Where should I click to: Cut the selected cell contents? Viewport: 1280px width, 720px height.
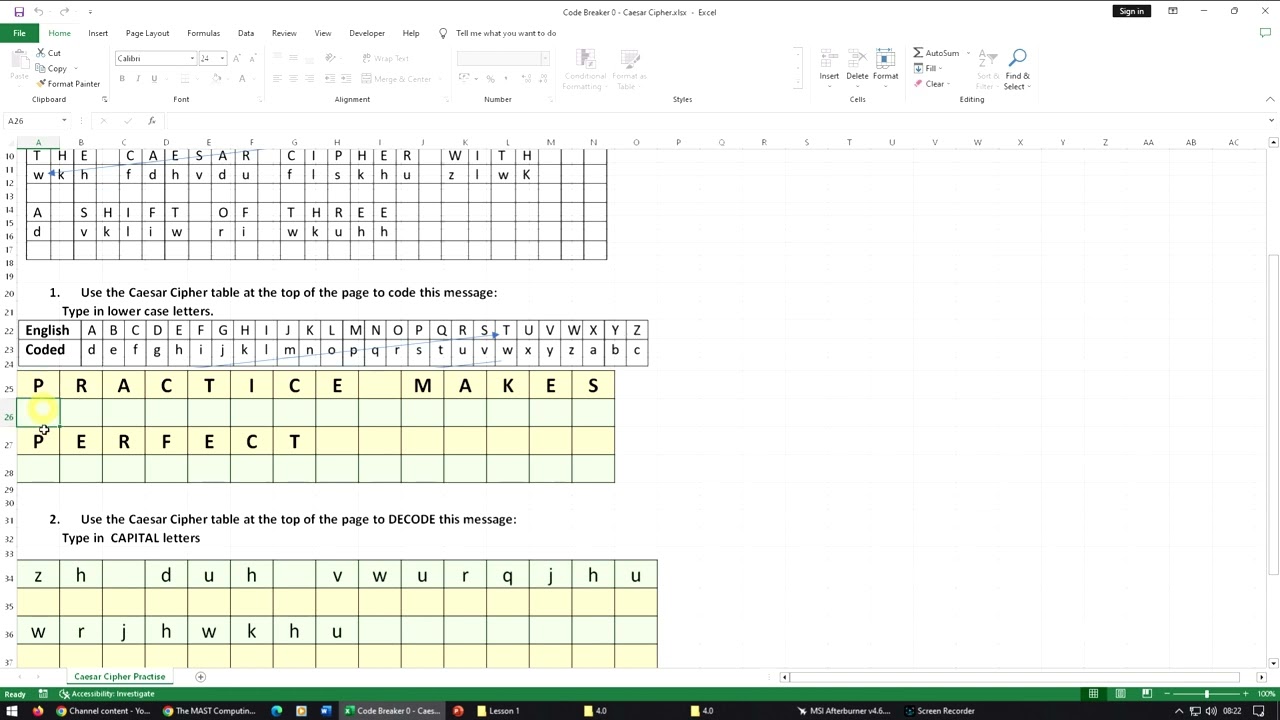(x=48, y=53)
